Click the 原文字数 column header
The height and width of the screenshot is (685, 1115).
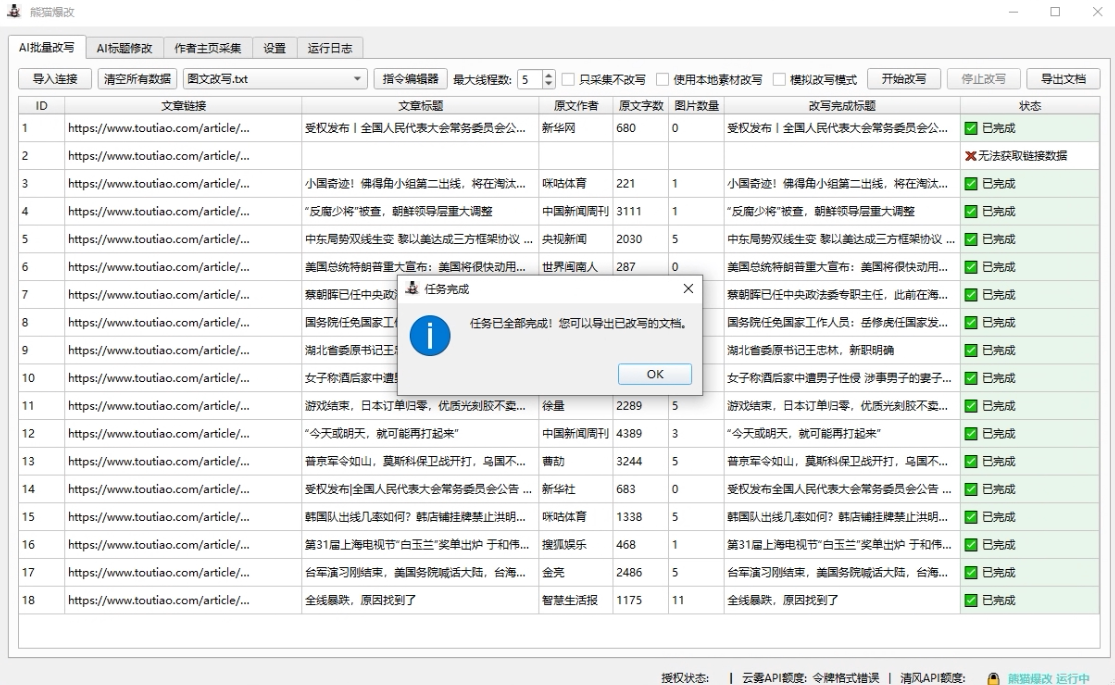(640, 105)
